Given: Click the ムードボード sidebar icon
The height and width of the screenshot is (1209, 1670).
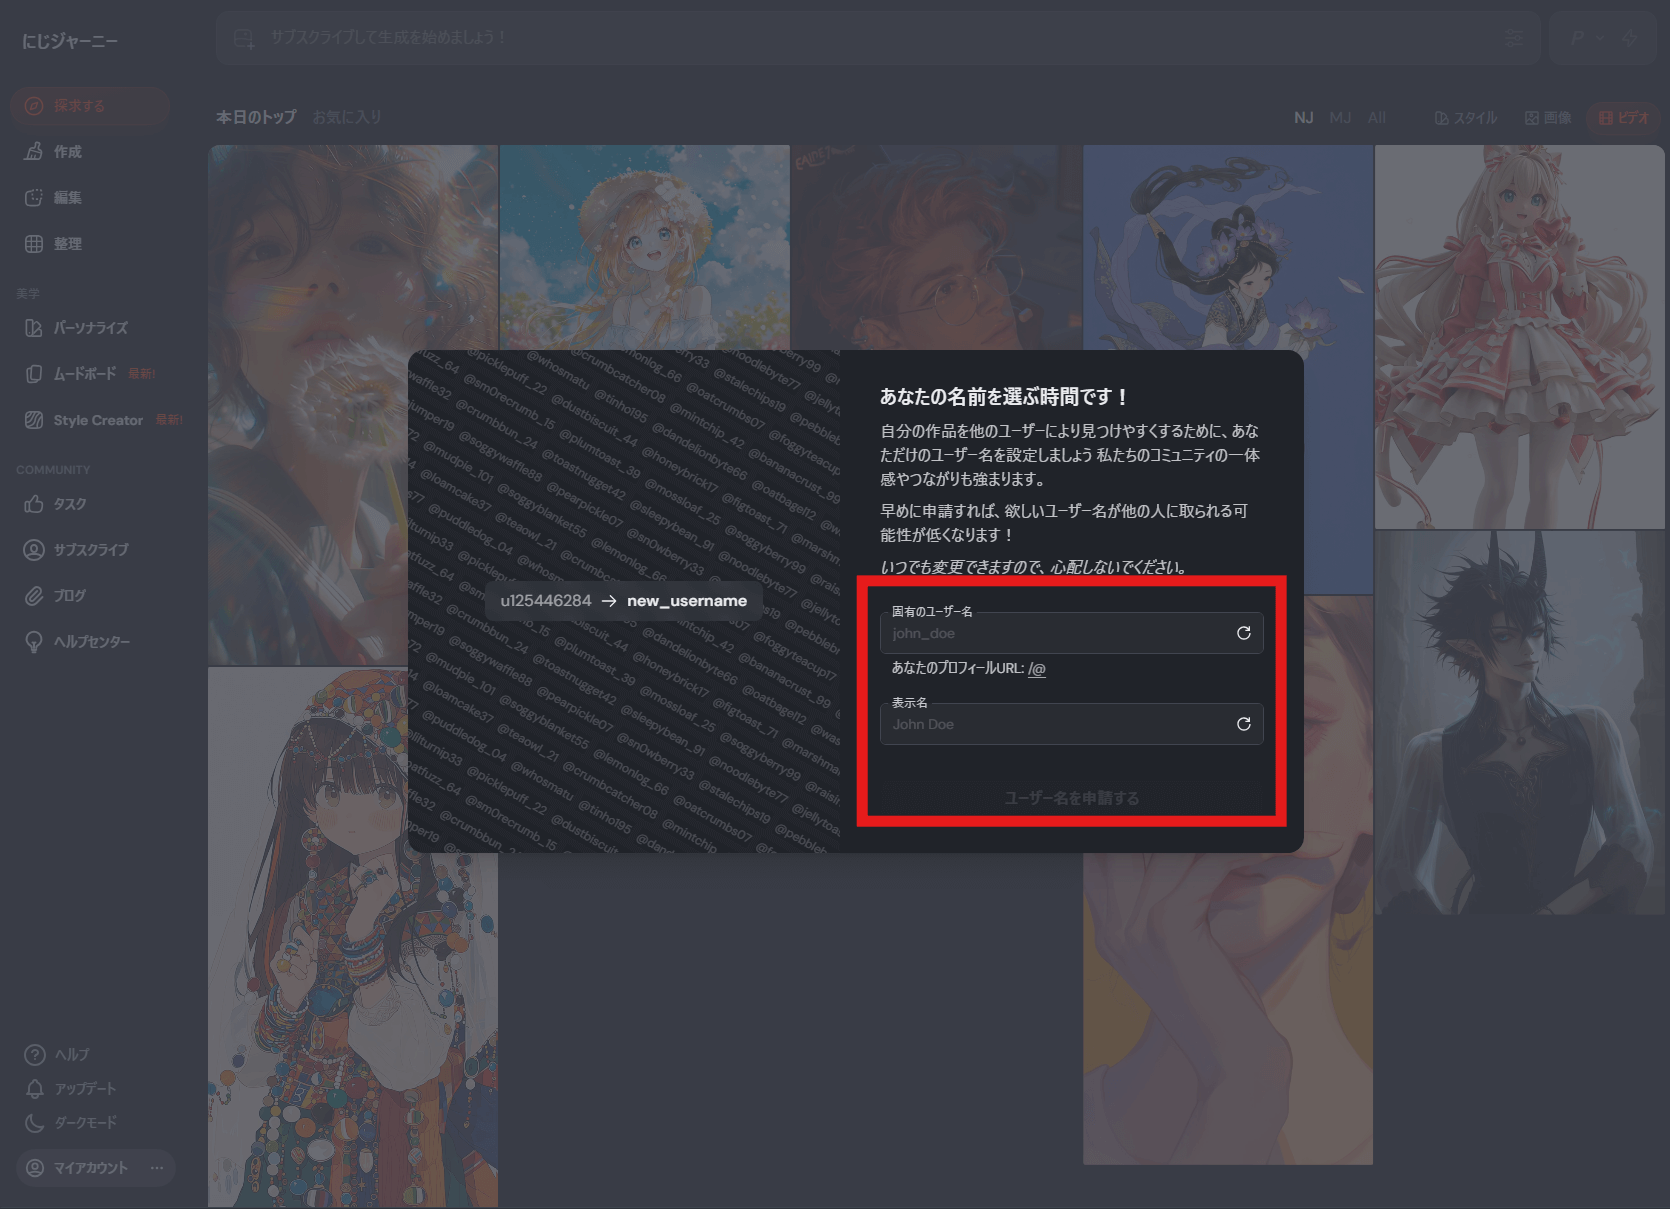Looking at the screenshot, I should click(x=34, y=374).
